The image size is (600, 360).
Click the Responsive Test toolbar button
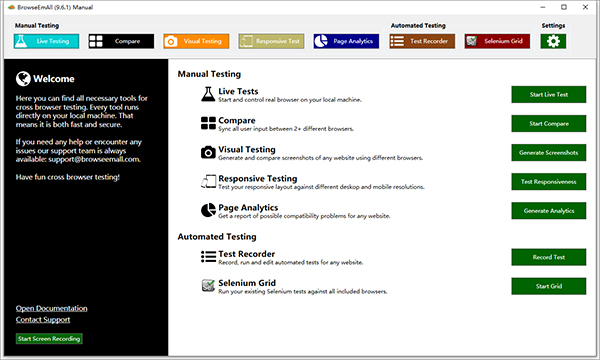coord(271,41)
